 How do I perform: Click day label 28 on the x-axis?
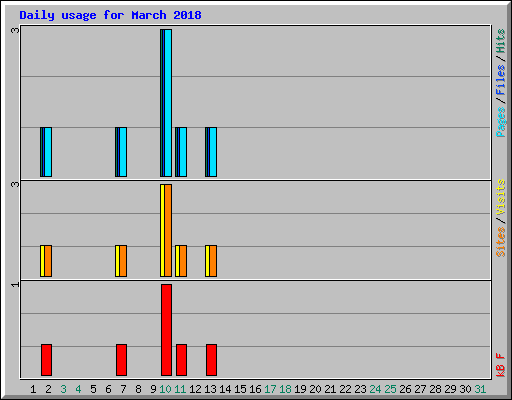(435, 389)
